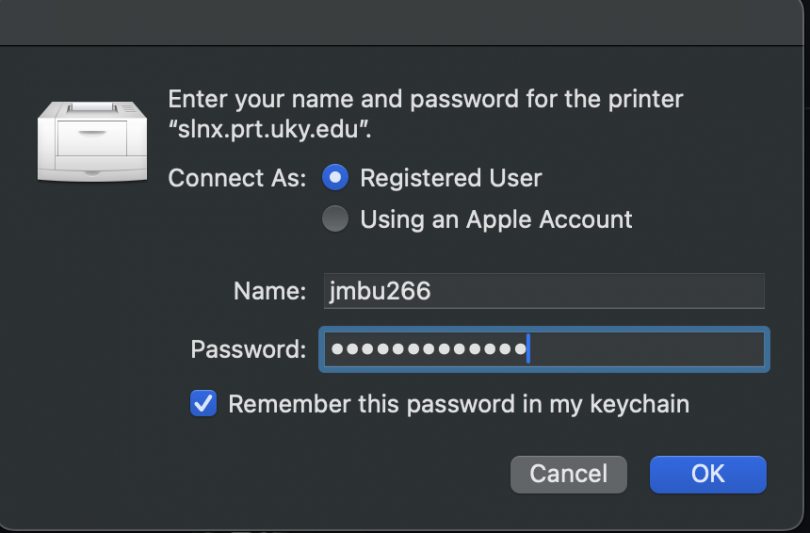Click the "Registered User" label text
810x533 pixels.
click(450, 178)
